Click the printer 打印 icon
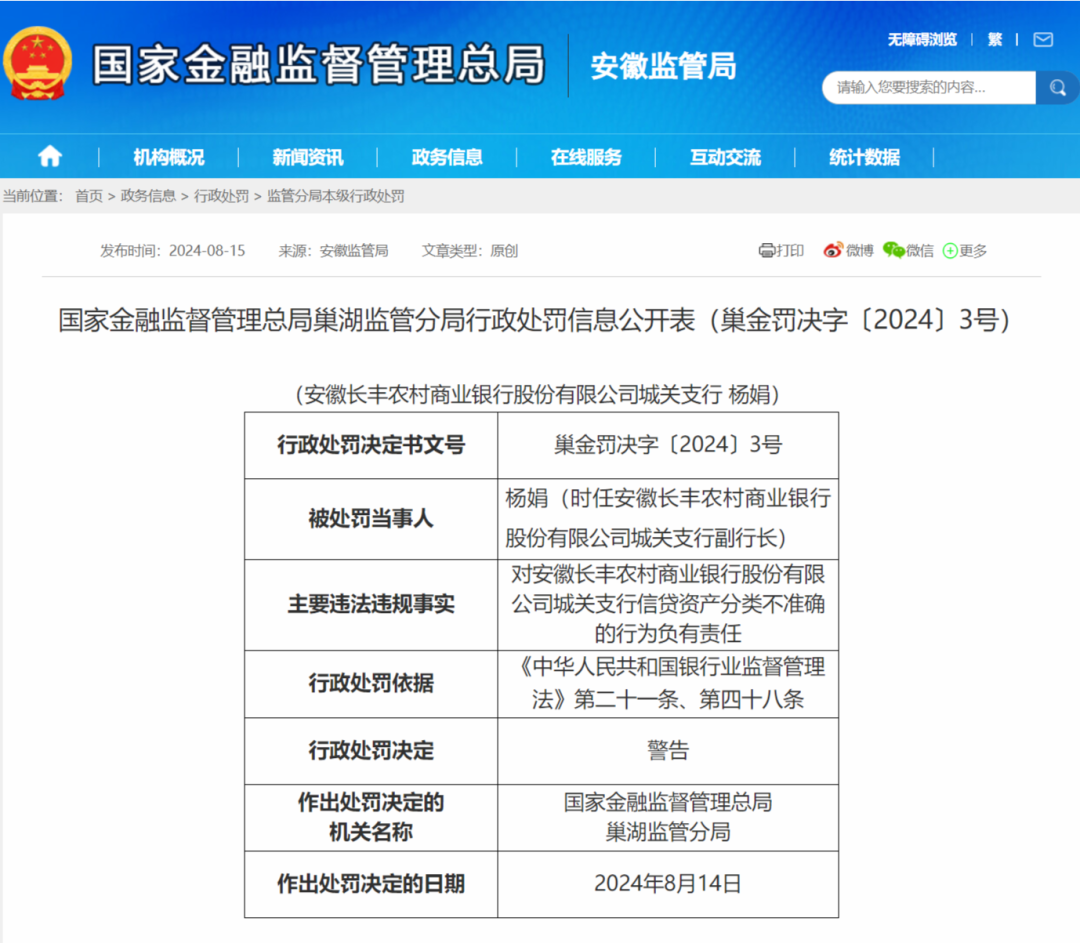This screenshot has width=1080, height=943. 767,250
